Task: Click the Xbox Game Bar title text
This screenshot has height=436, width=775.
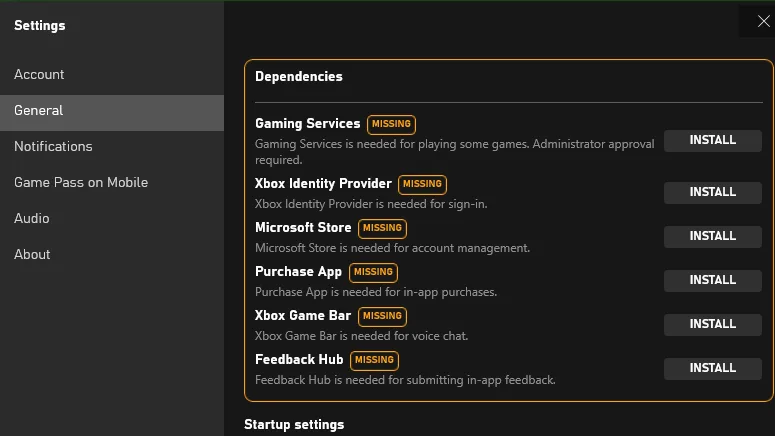Action: 303,315
